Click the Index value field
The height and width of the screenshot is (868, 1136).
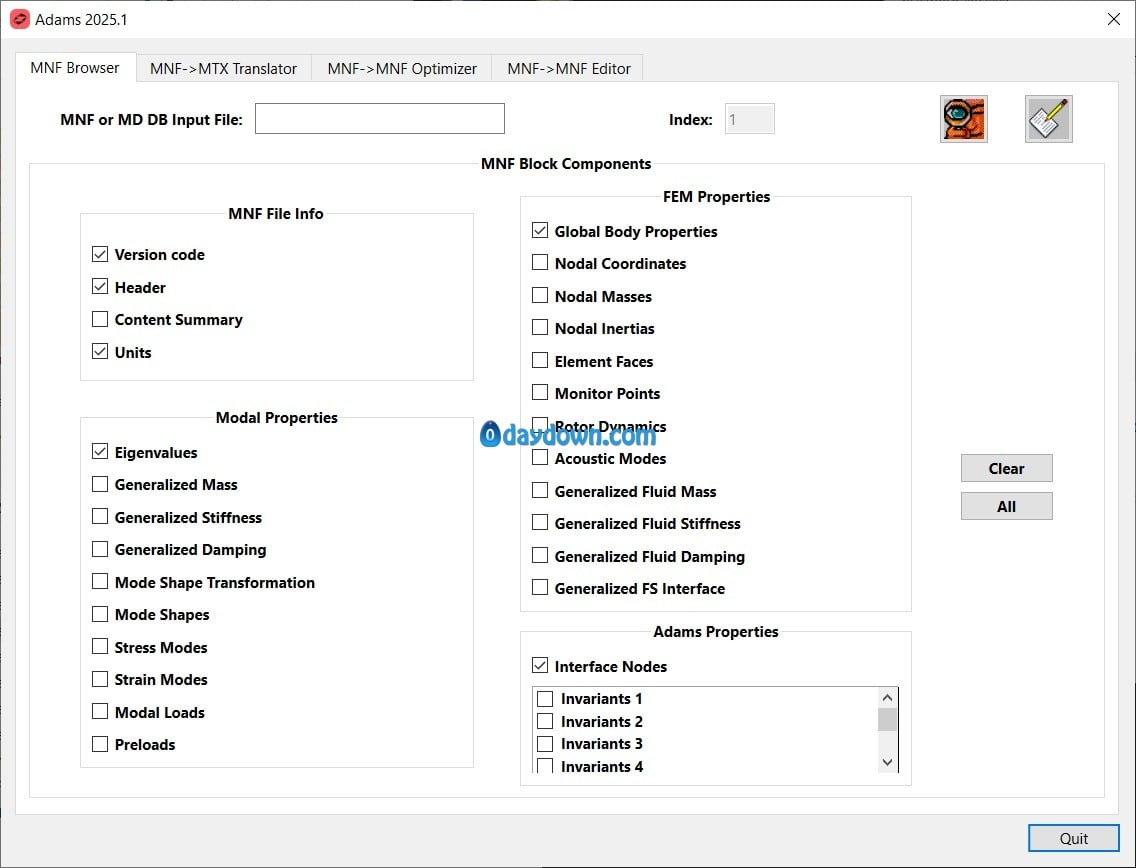pyautogui.click(x=750, y=119)
